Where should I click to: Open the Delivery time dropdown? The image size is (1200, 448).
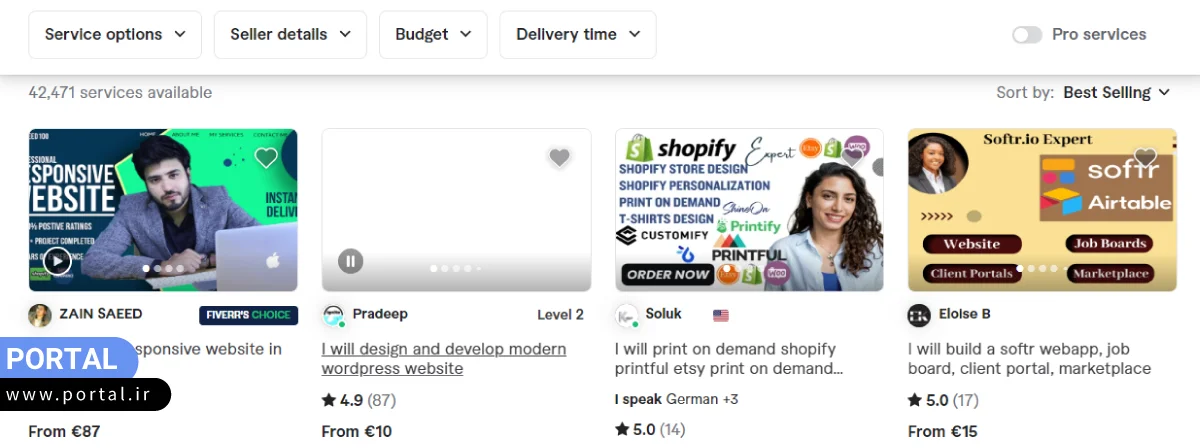pos(578,35)
